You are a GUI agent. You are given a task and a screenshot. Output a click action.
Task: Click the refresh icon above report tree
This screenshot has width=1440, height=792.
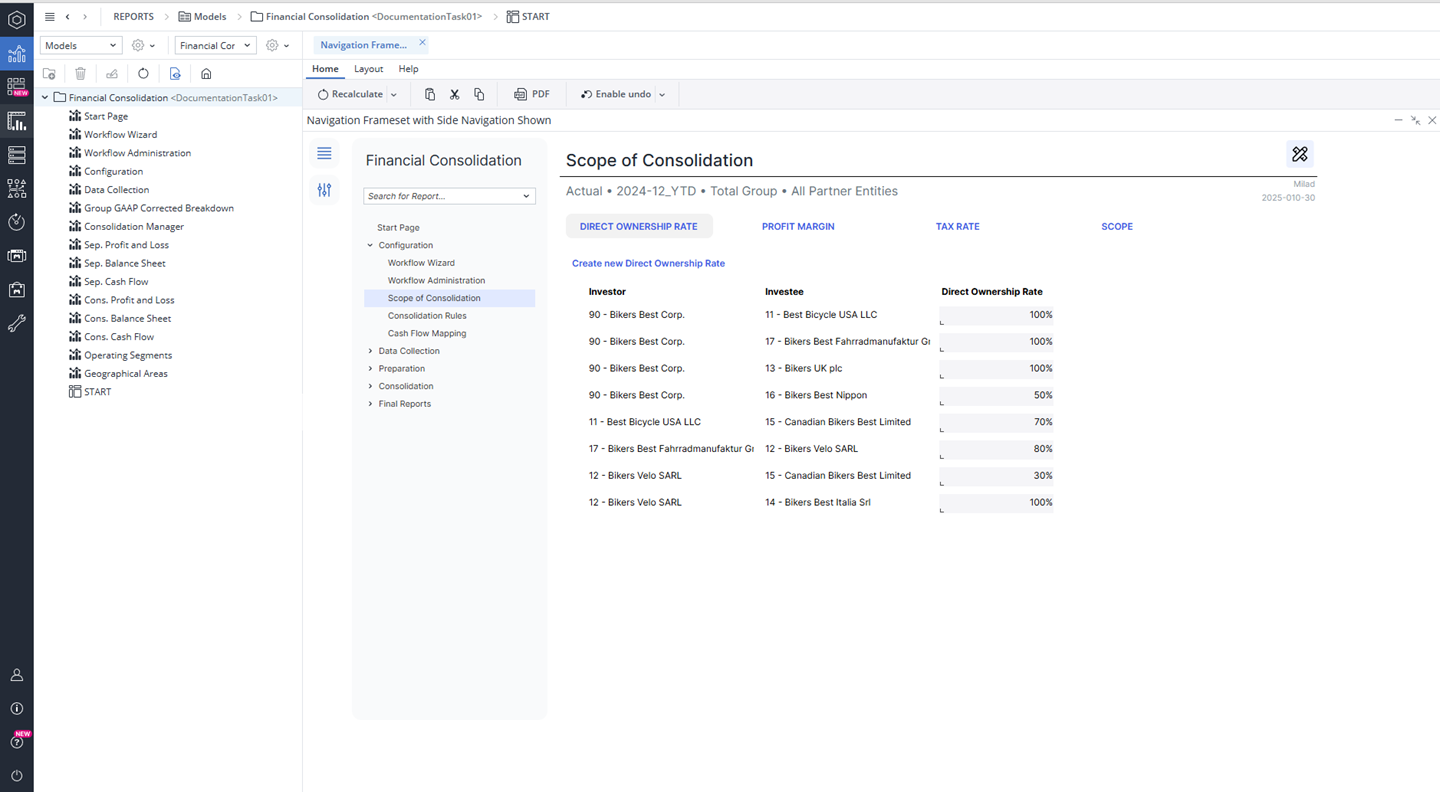click(x=143, y=74)
